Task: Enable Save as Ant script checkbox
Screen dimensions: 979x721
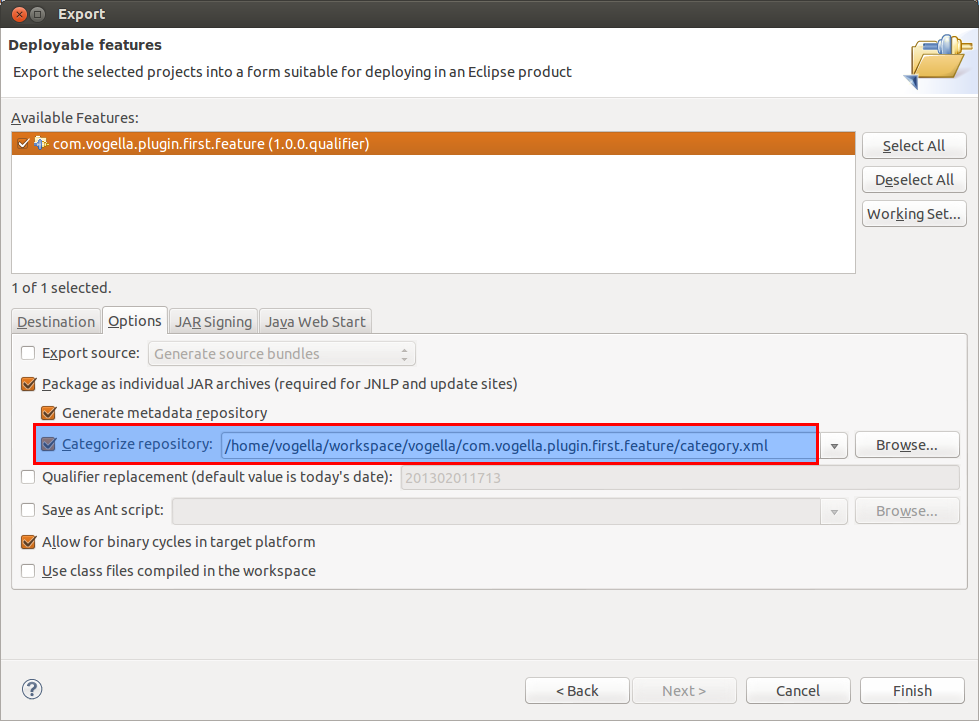Action: [28, 510]
